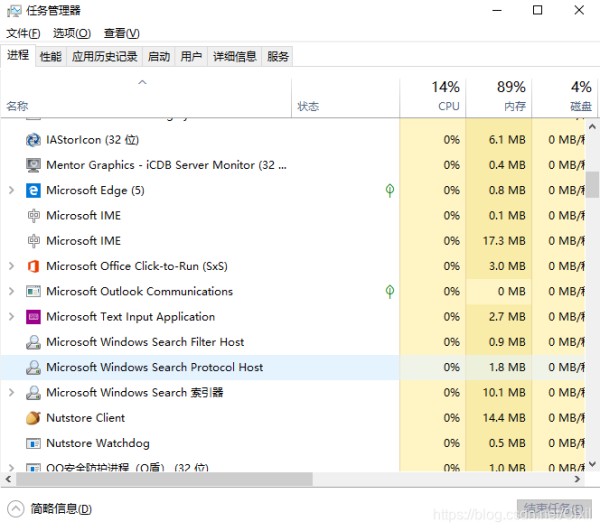
Task: Select the 进程 tab
Action: click(x=18, y=55)
